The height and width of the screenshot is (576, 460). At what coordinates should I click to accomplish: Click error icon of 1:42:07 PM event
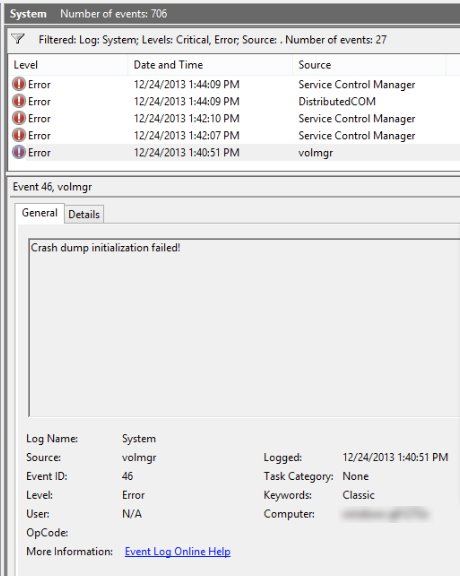19,135
